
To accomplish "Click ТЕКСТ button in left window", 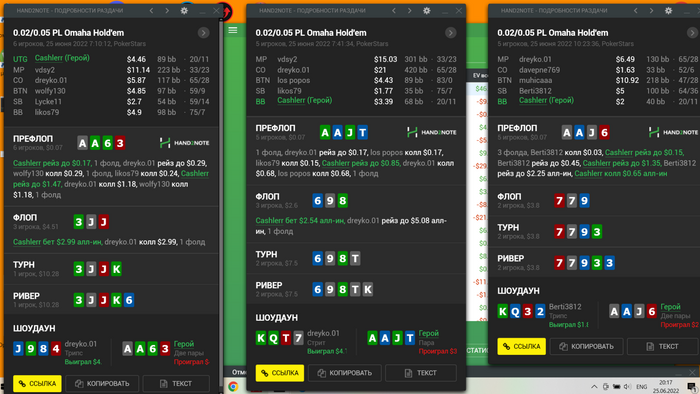I will [176, 383].
